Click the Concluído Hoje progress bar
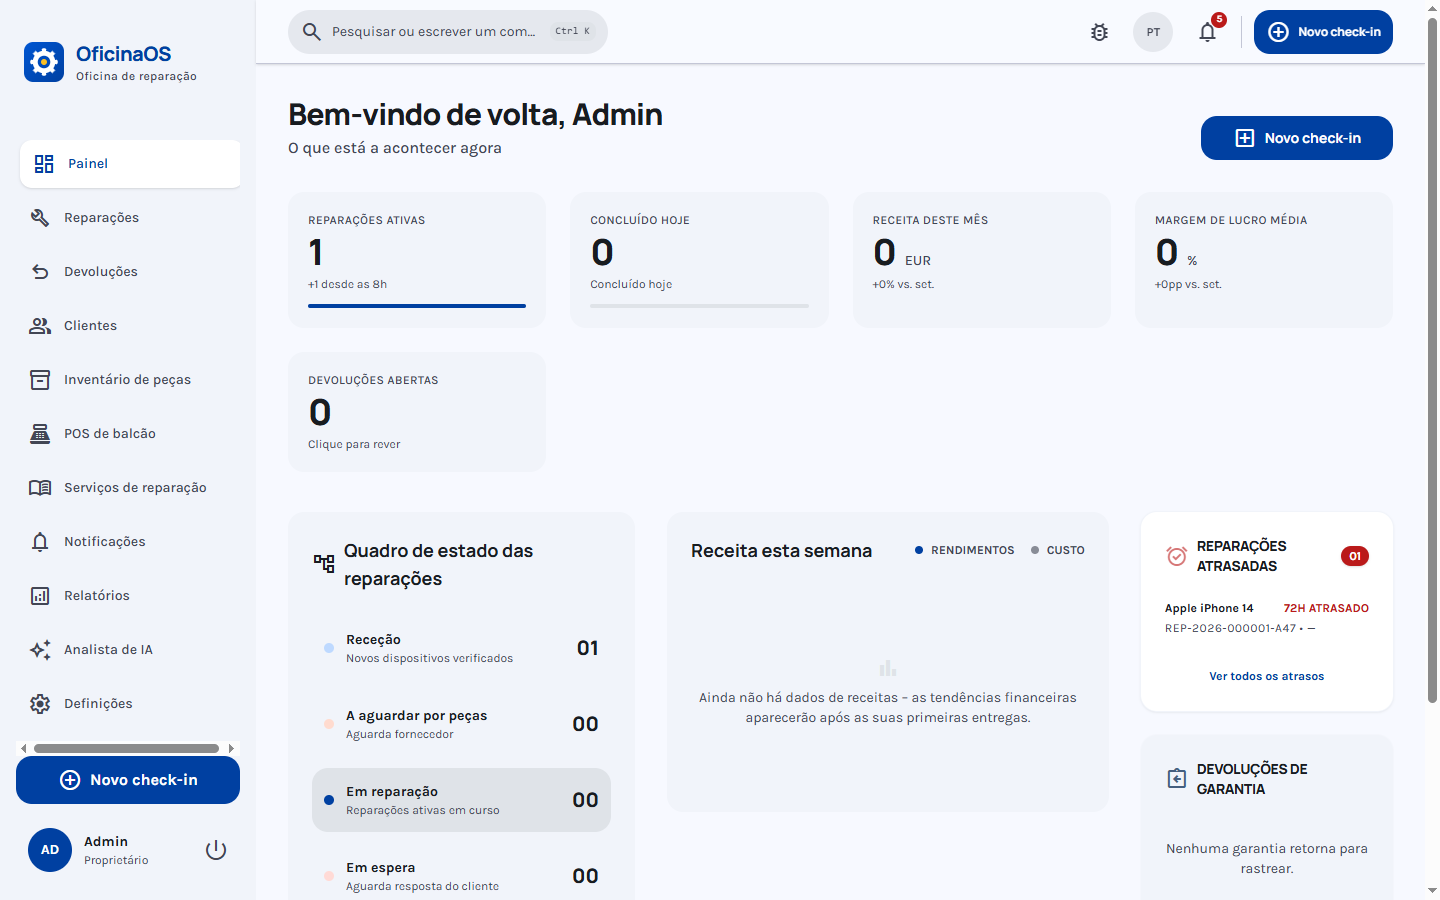This screenshot has width=1440, height=900. click(x=699, y=306)
